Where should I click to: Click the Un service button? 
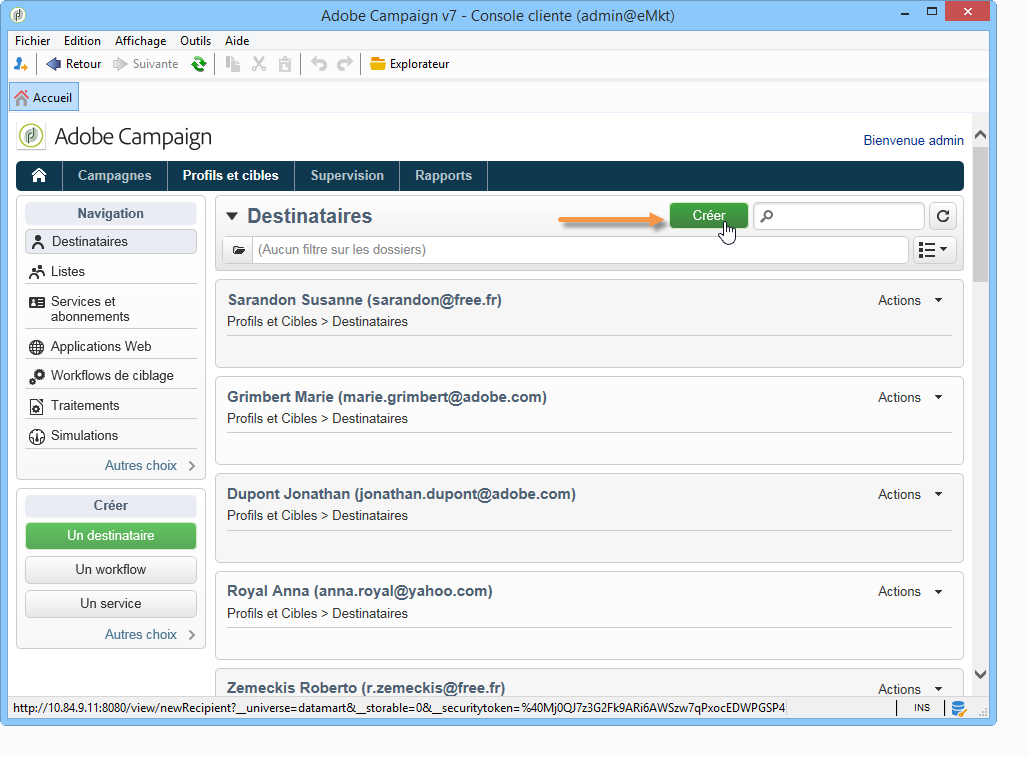pos(110,604)
